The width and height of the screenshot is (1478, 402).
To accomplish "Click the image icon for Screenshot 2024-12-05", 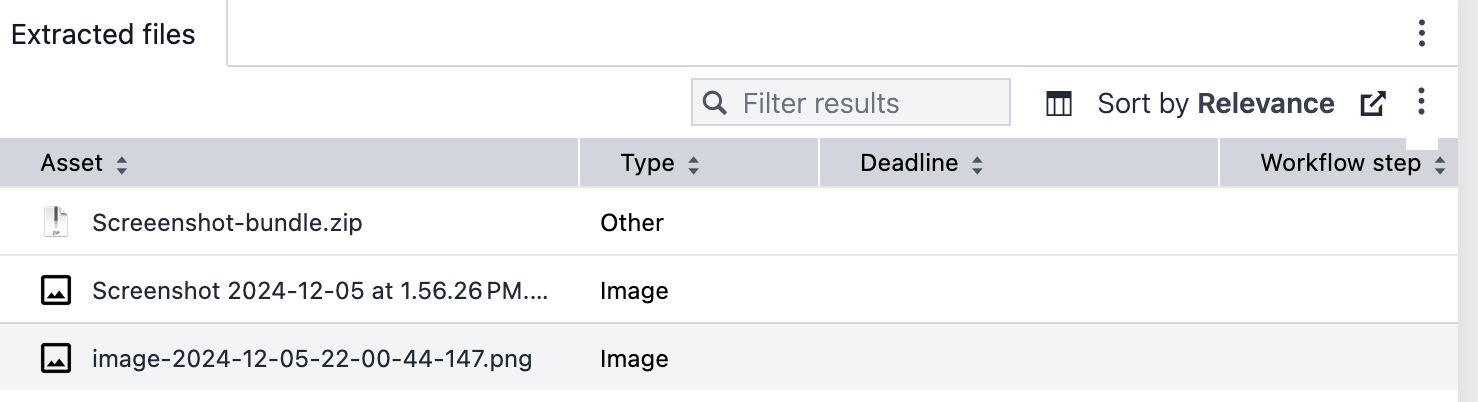I will 56,291.
